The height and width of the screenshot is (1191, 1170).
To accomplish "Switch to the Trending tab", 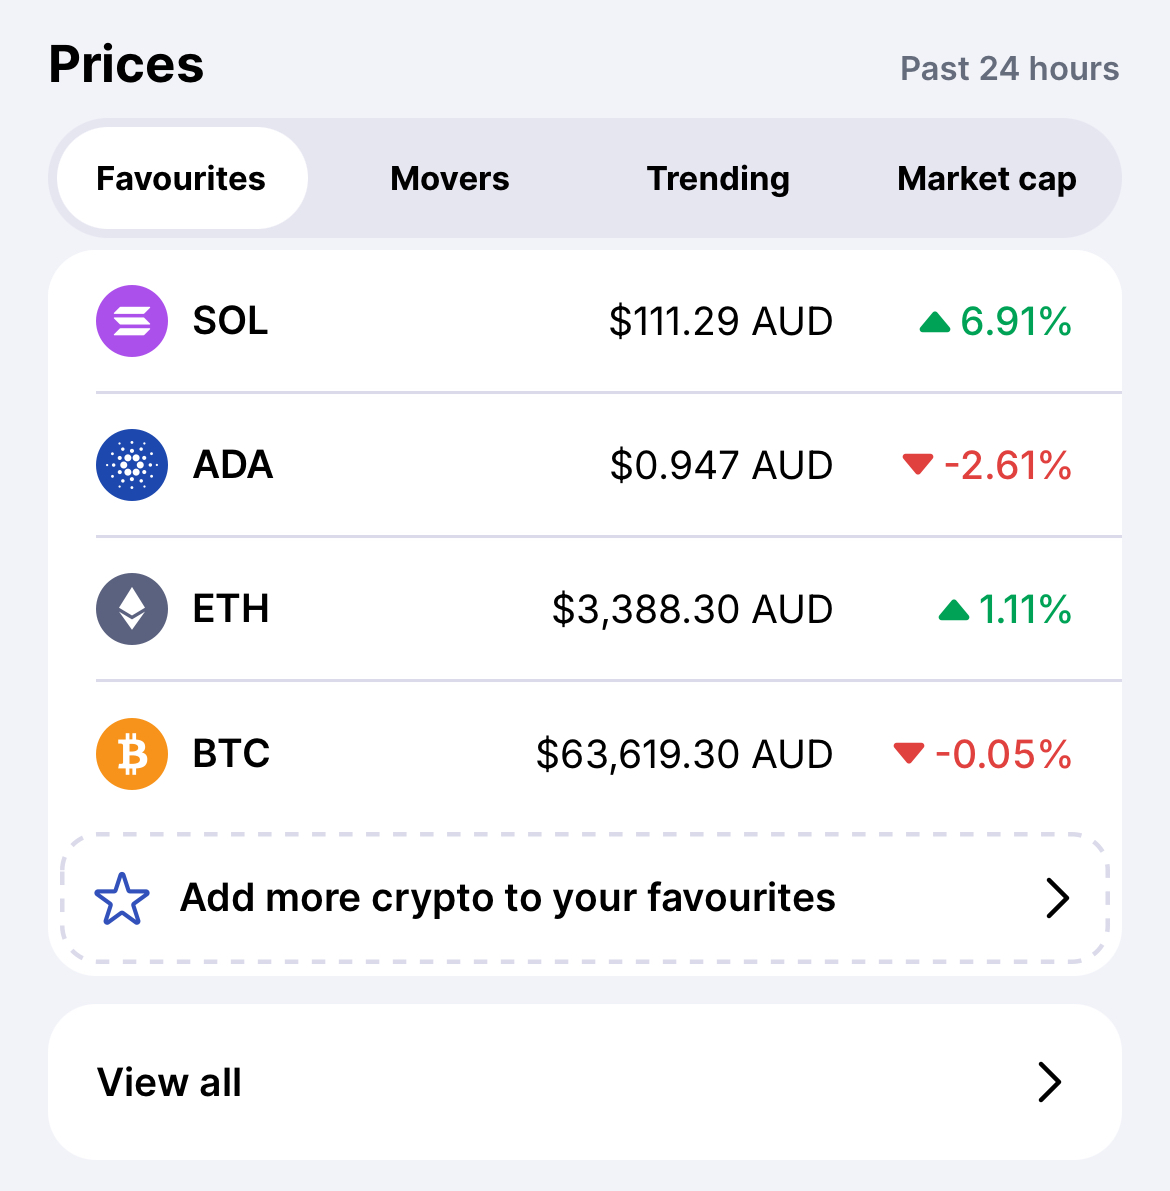I will (718, 178).
